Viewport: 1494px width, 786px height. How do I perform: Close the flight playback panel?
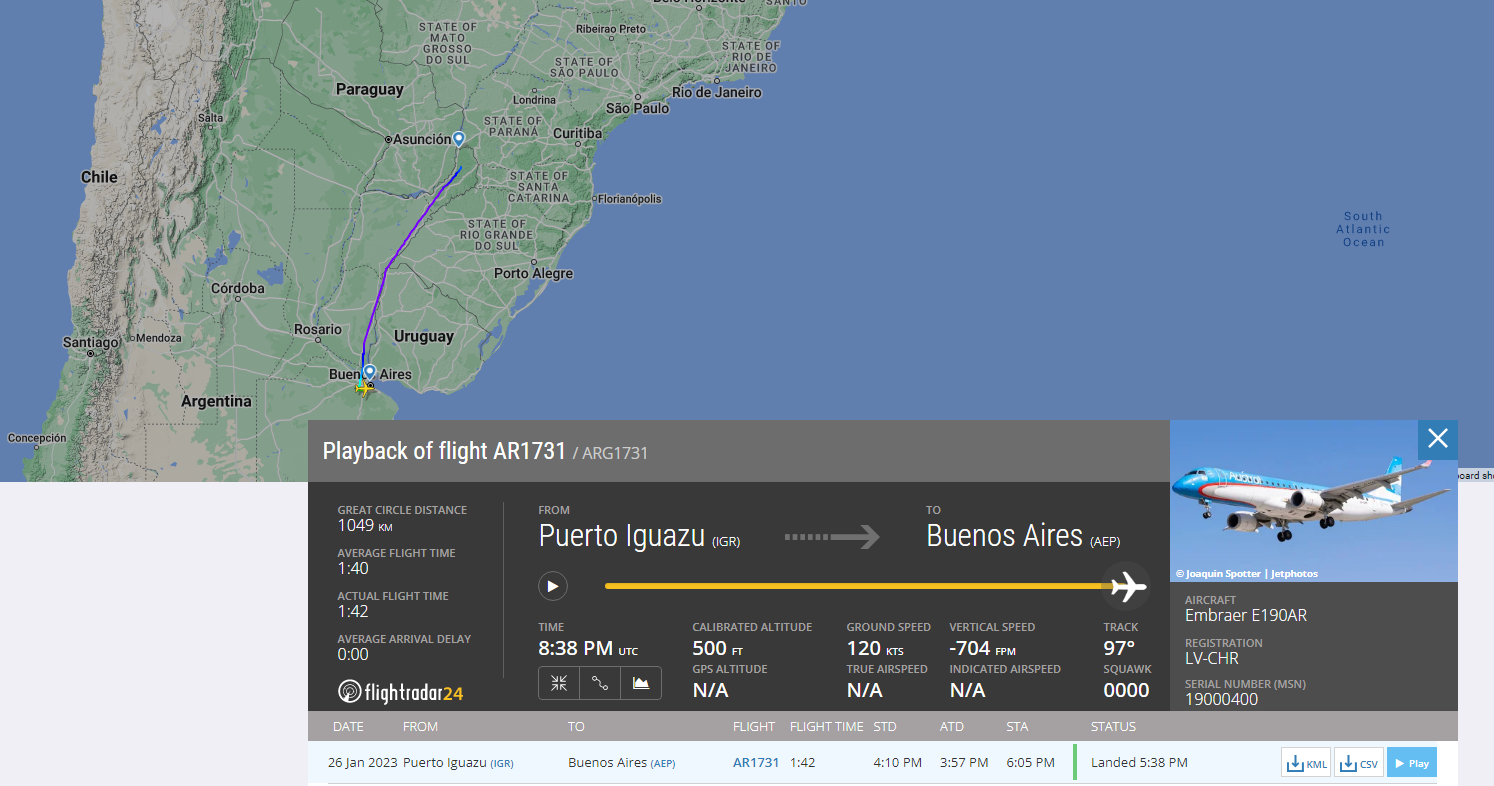pos(1438,439)
